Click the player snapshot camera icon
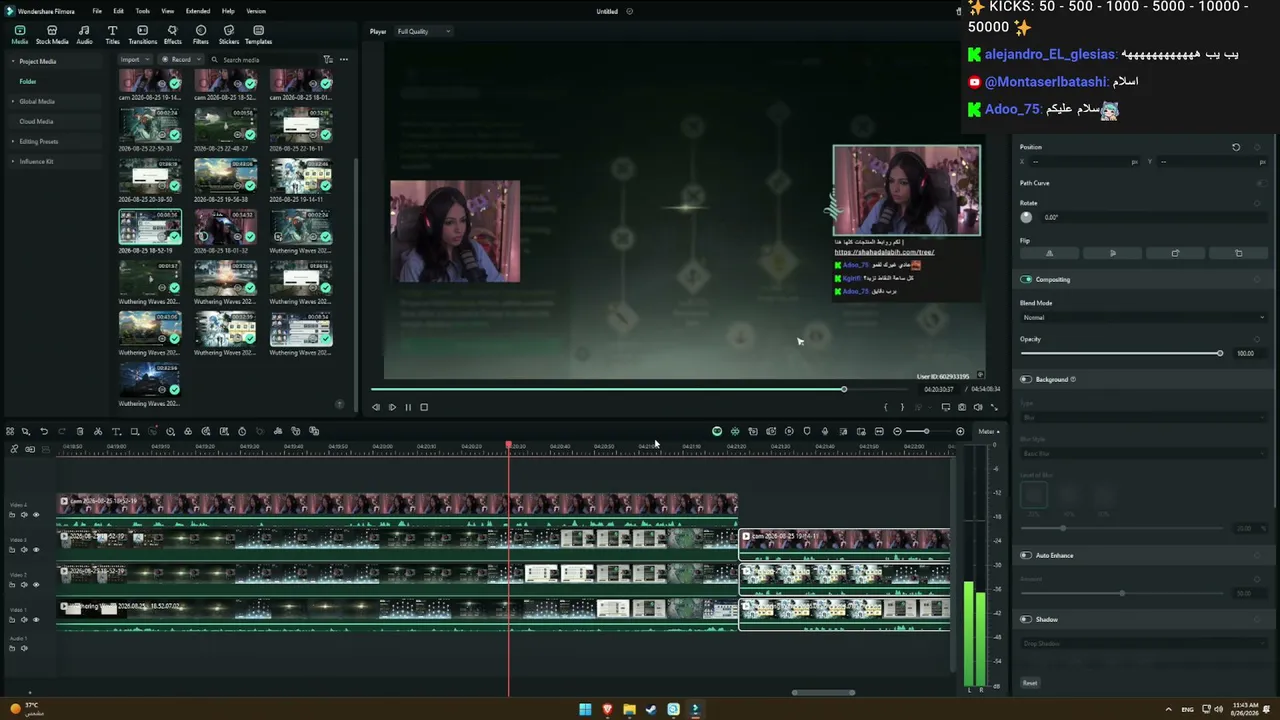The image size is (1280, 720). (x=962, y=407)
